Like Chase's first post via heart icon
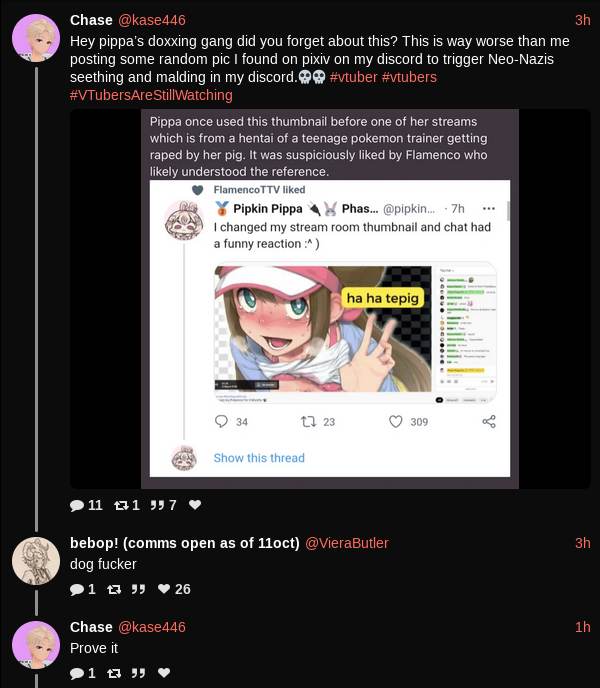This screenshot has width=600, height=688. [195, 505]
